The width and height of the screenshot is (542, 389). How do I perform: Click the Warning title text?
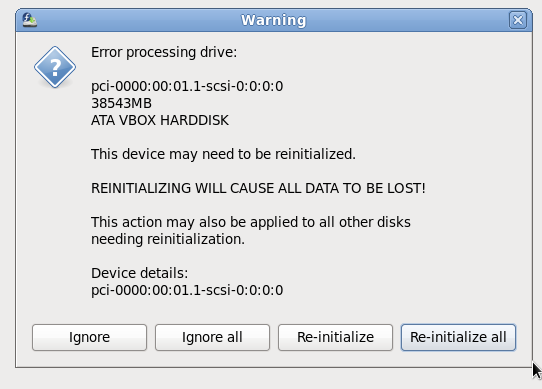274,20
